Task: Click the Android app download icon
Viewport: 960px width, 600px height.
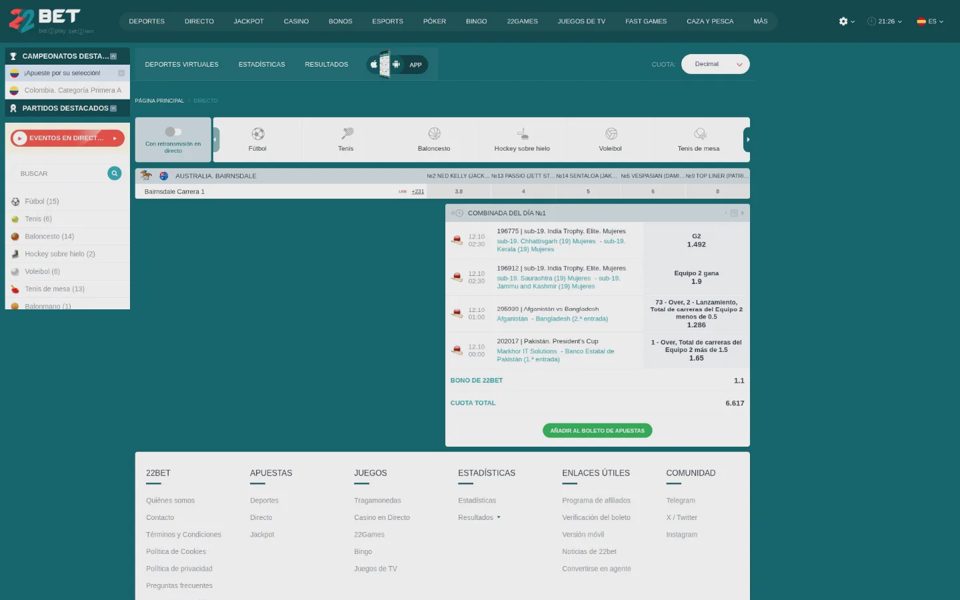Action: click(x=396, y=64)
